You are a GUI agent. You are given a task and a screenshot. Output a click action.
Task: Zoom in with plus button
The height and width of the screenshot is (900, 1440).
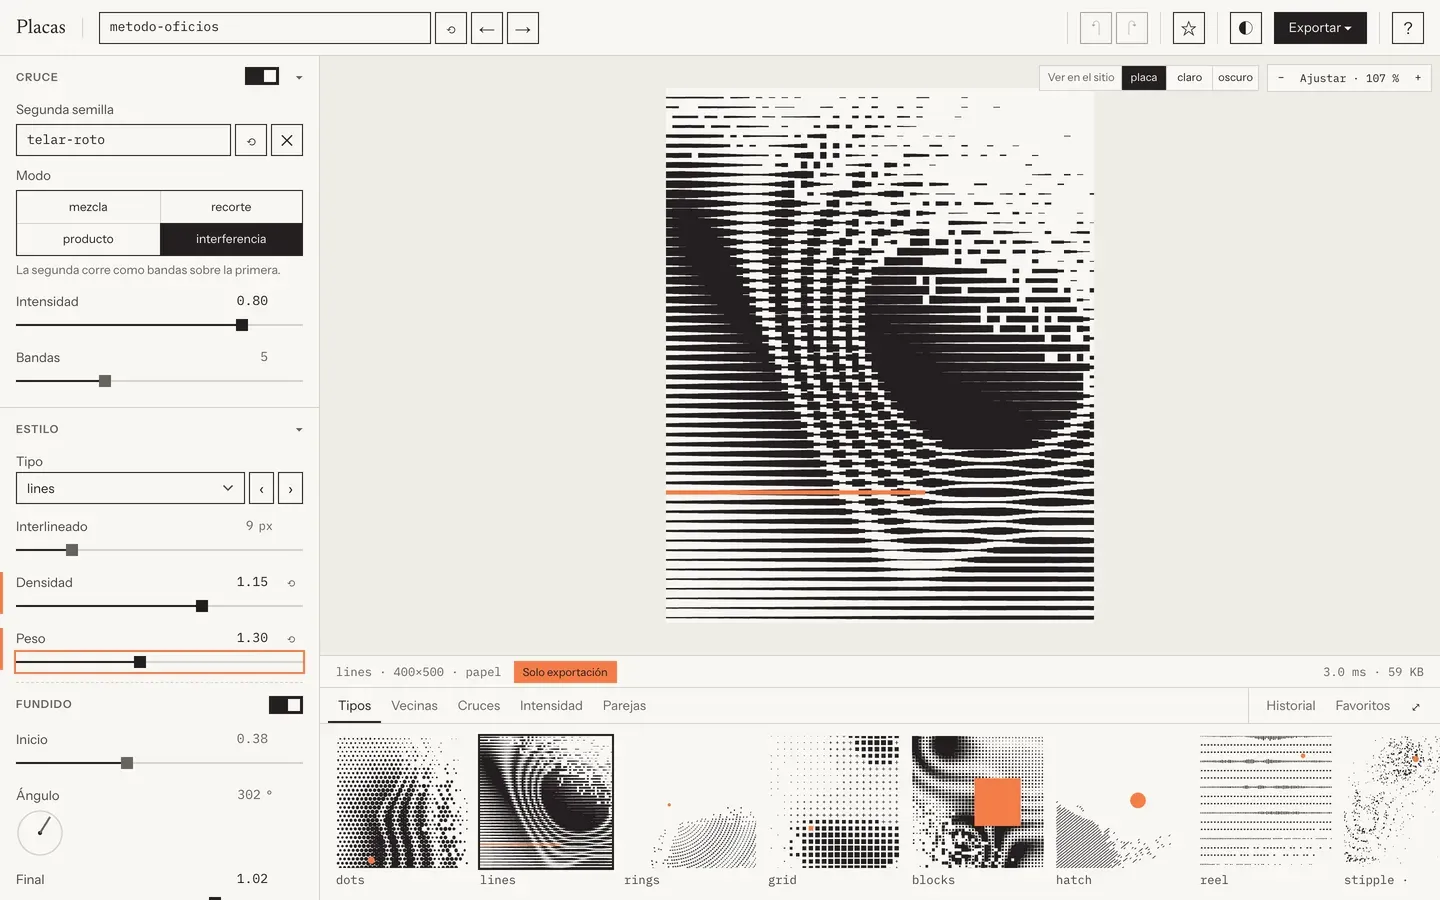pos(1417,78)
